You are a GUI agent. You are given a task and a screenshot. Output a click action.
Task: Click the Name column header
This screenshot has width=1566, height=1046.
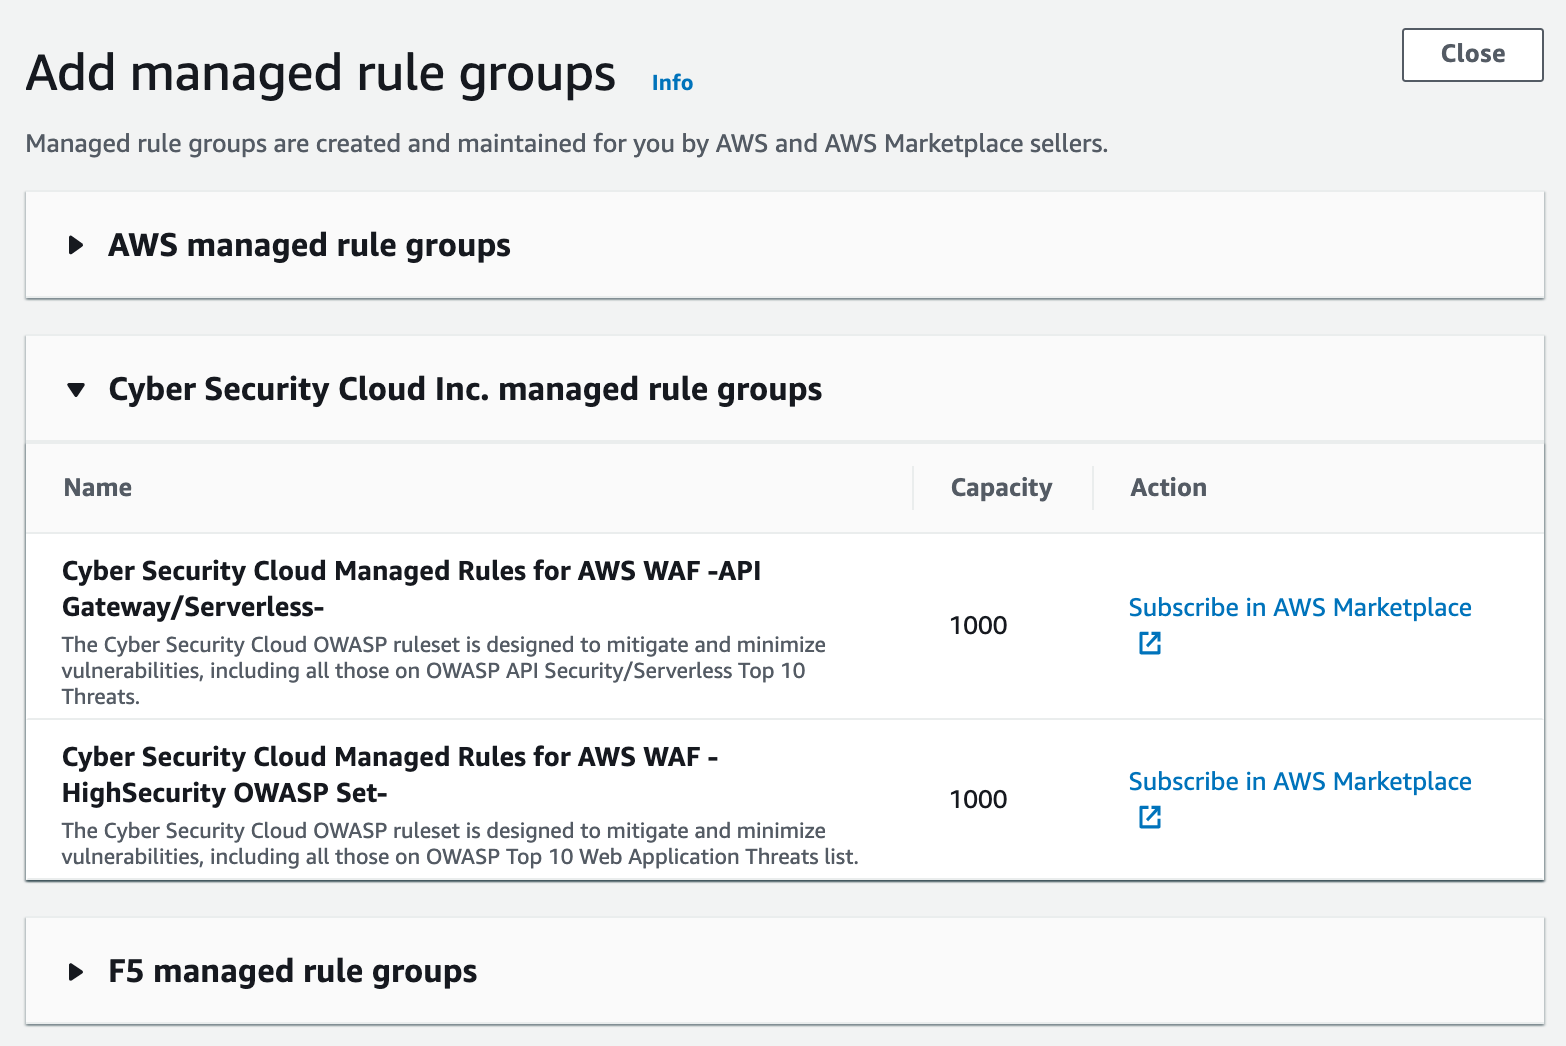[98, 487]
